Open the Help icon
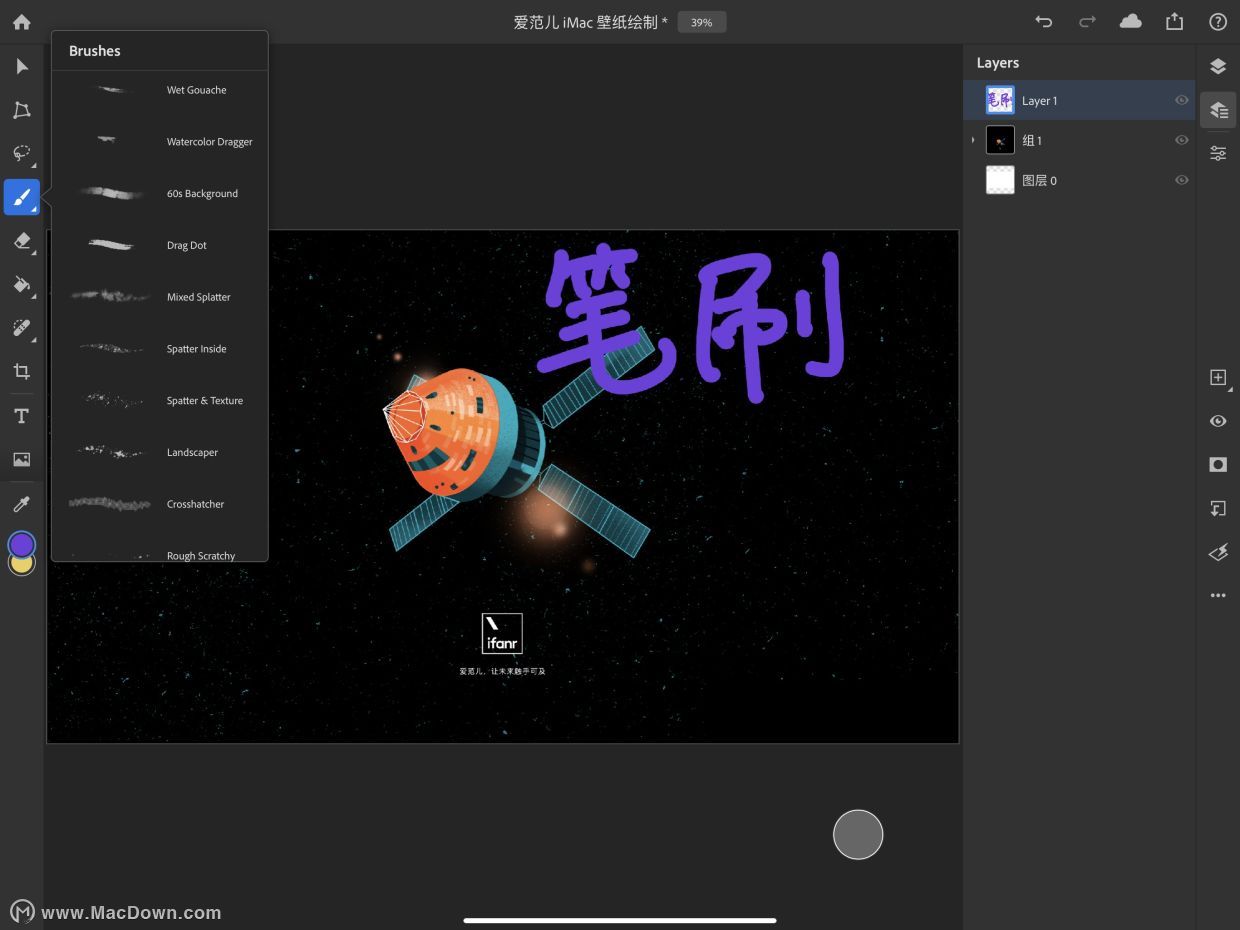1240x930 pixels. pyautogui.click(x=1218, y=22)
